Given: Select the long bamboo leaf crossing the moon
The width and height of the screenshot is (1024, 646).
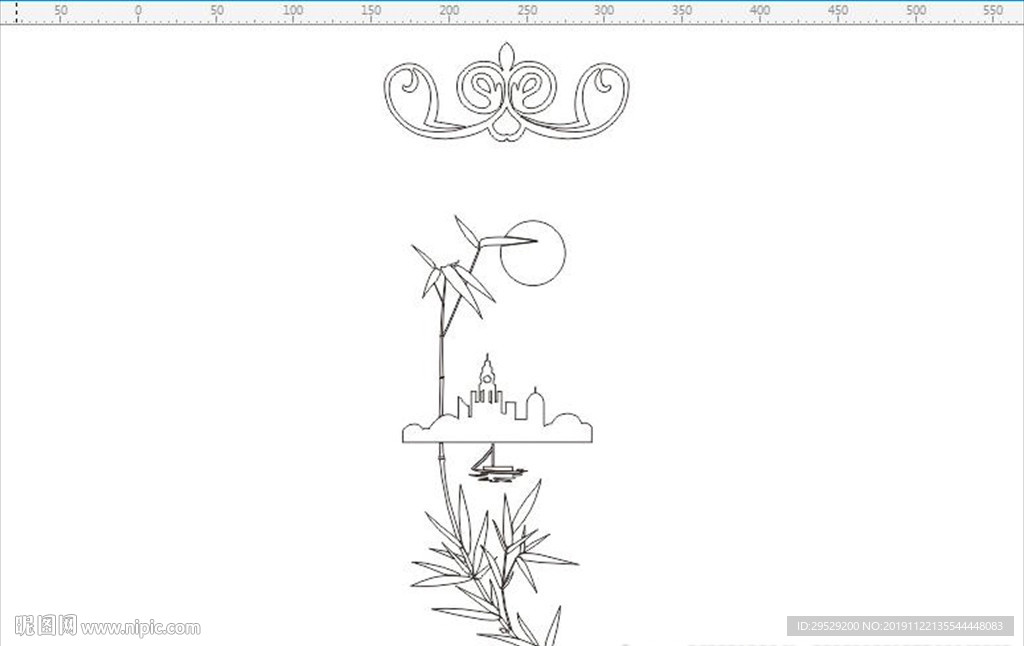Looking at the screenshot, I should (x=508, y=242).
